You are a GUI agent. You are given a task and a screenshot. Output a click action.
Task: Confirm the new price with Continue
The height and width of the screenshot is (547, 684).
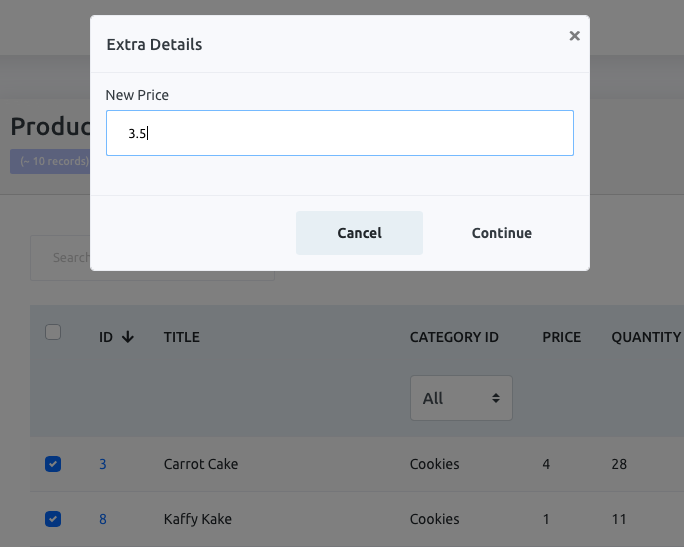coord(501,233)
